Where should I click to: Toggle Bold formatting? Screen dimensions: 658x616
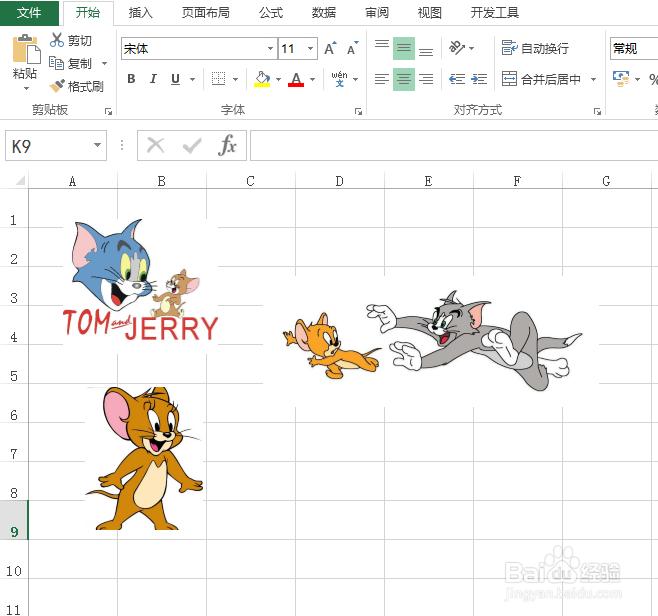pyautogui.click(x=131, y=79)
